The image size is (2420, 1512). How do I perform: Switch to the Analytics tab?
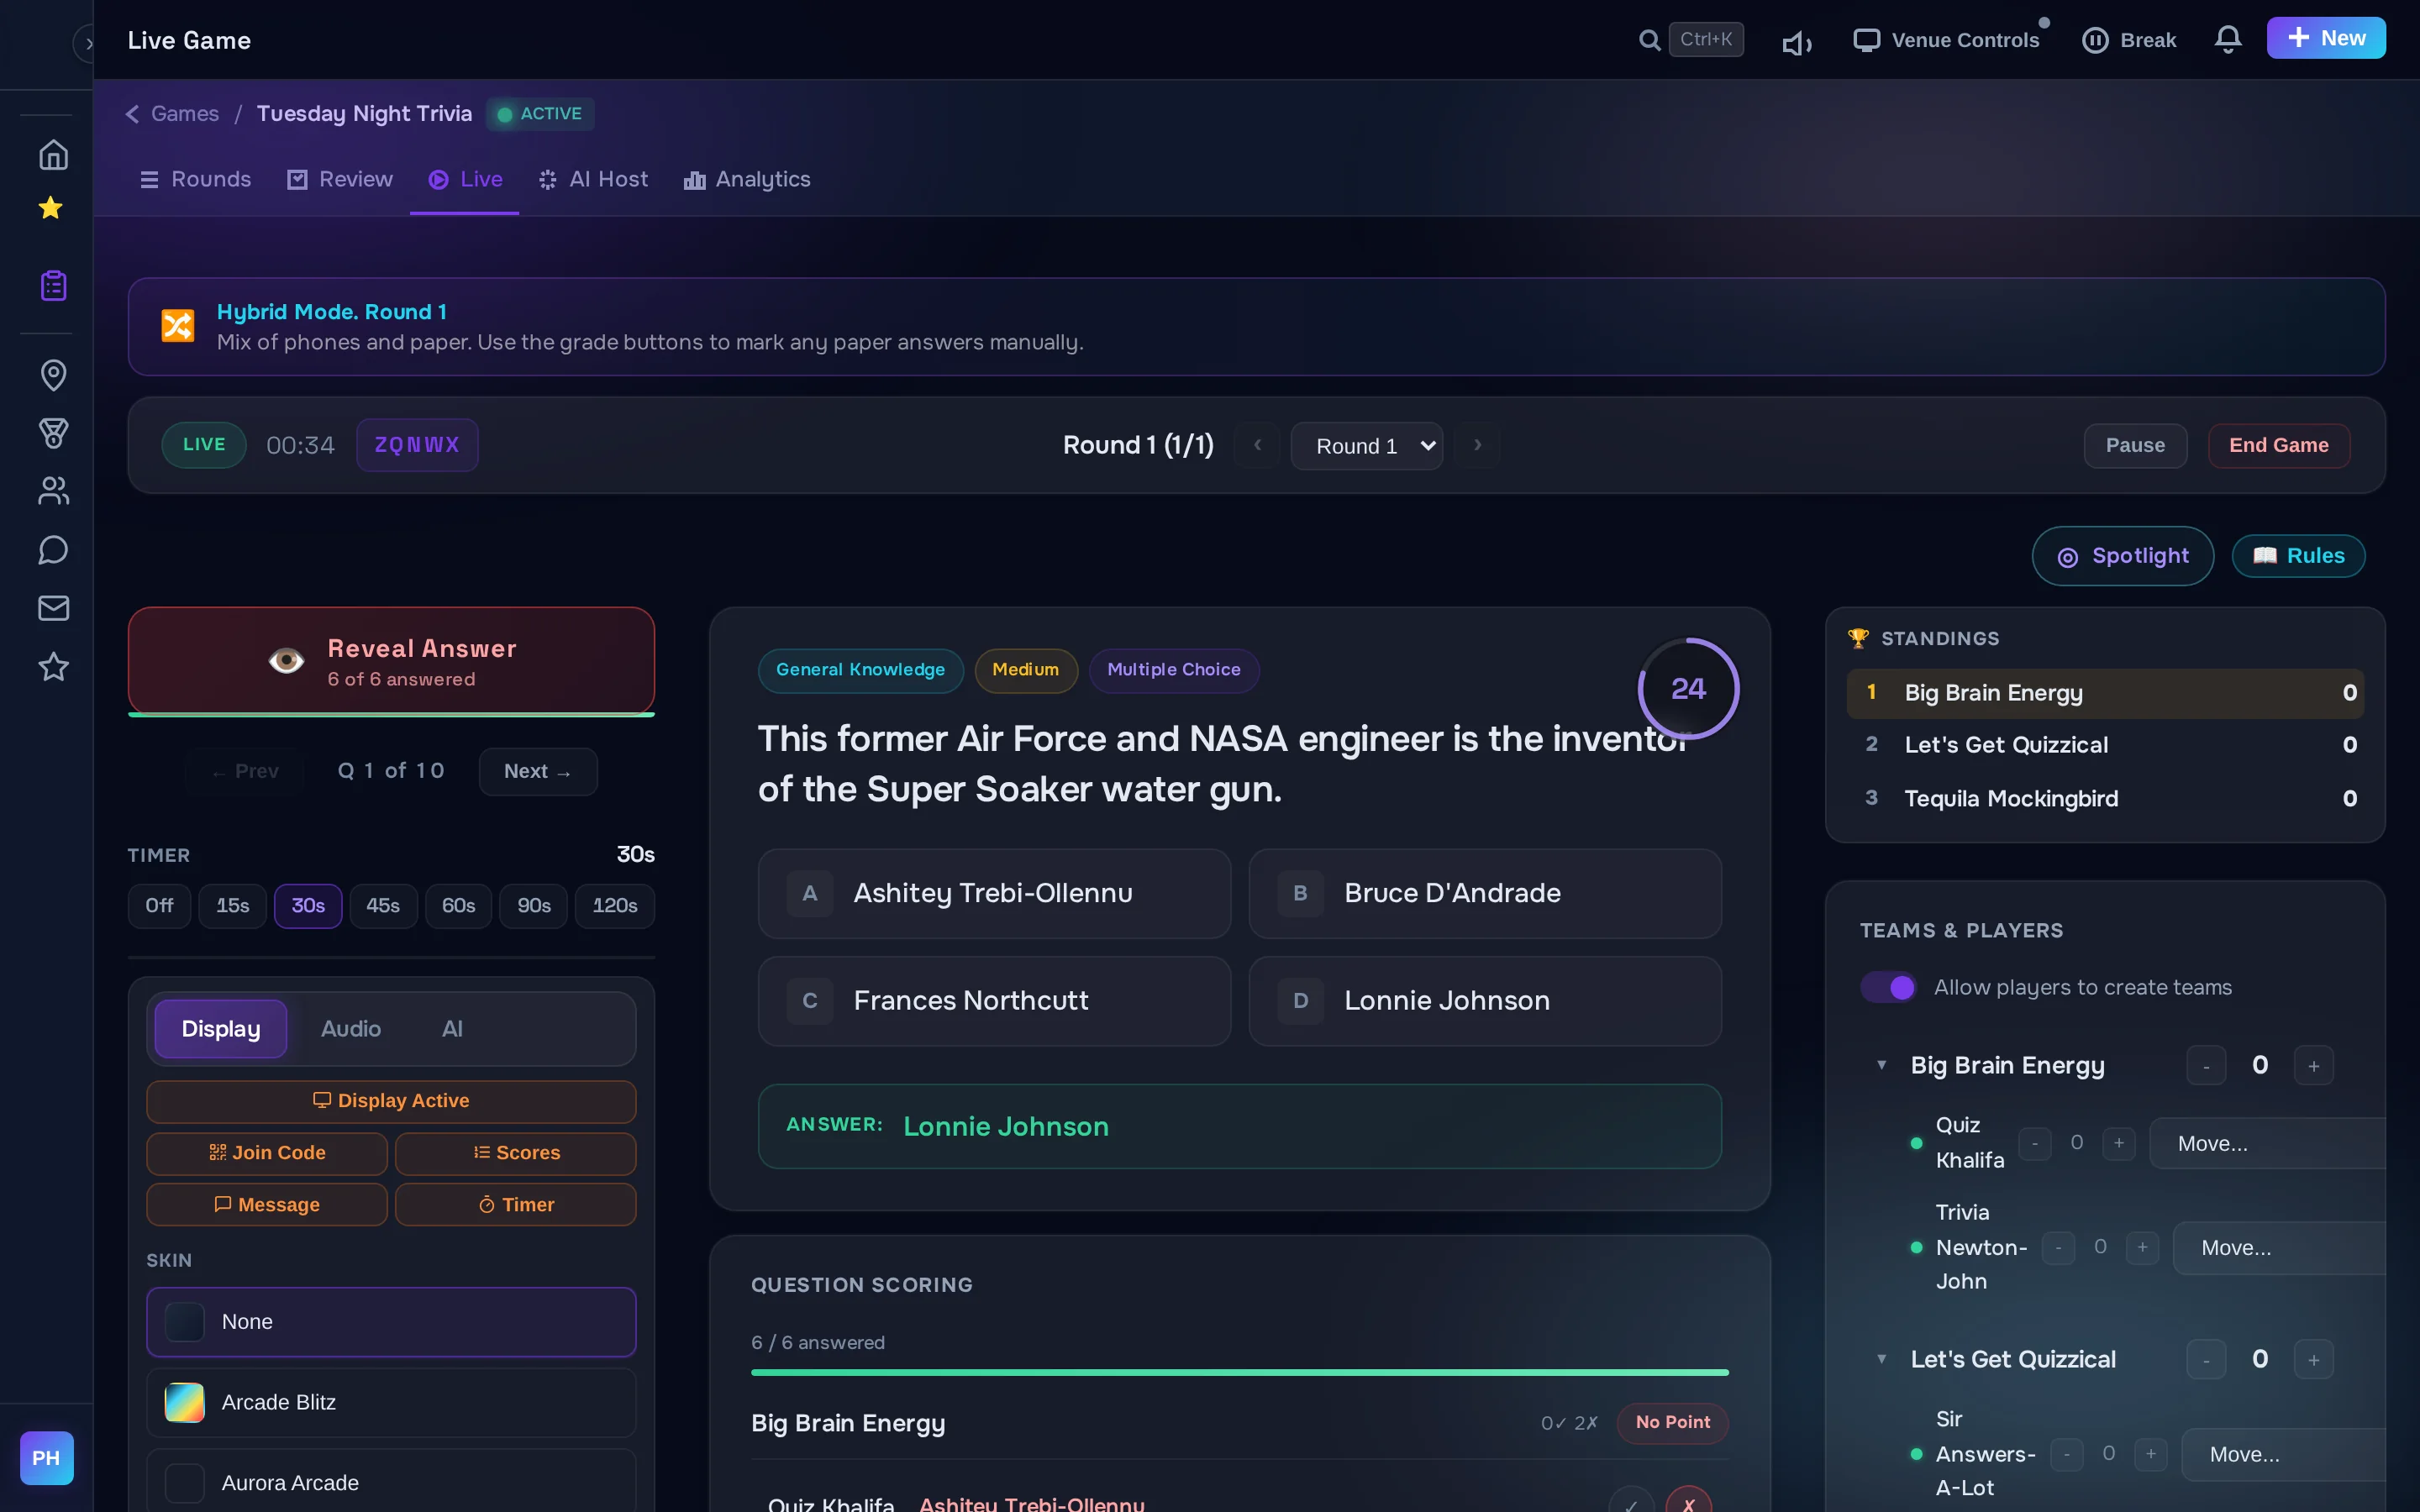pyautogui.click(x=747, y=179)
